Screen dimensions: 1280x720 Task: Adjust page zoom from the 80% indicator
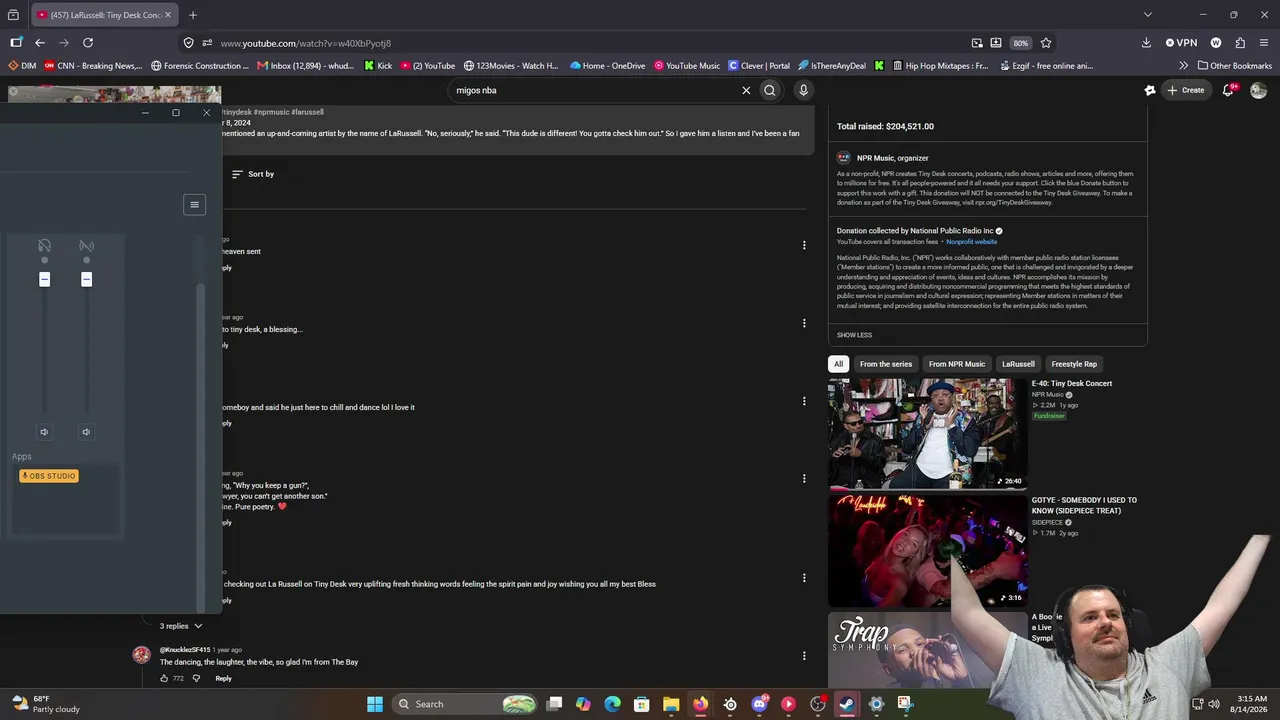(1020, 43)
